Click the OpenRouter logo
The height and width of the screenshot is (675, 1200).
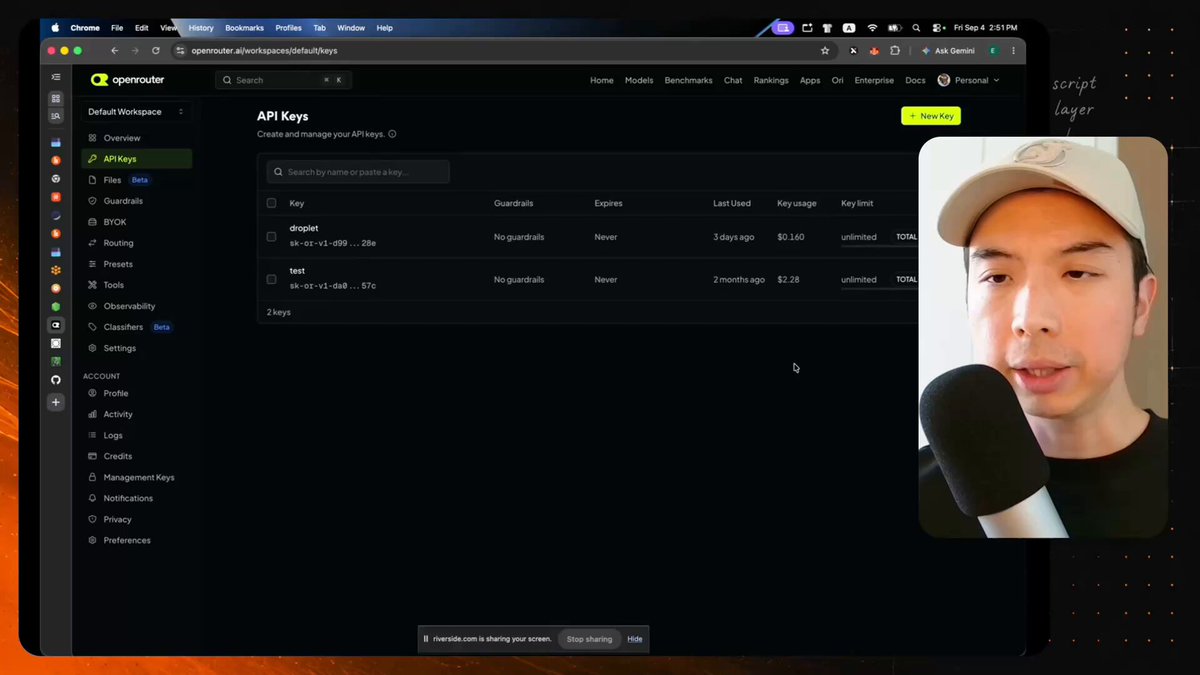click(x=127, y=80)
